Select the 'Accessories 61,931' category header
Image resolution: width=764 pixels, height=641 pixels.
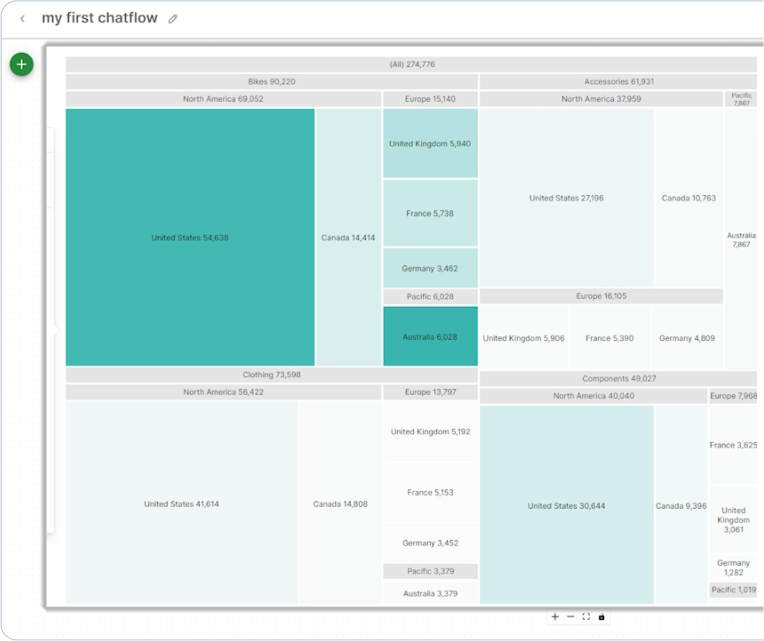click(618, 81)
